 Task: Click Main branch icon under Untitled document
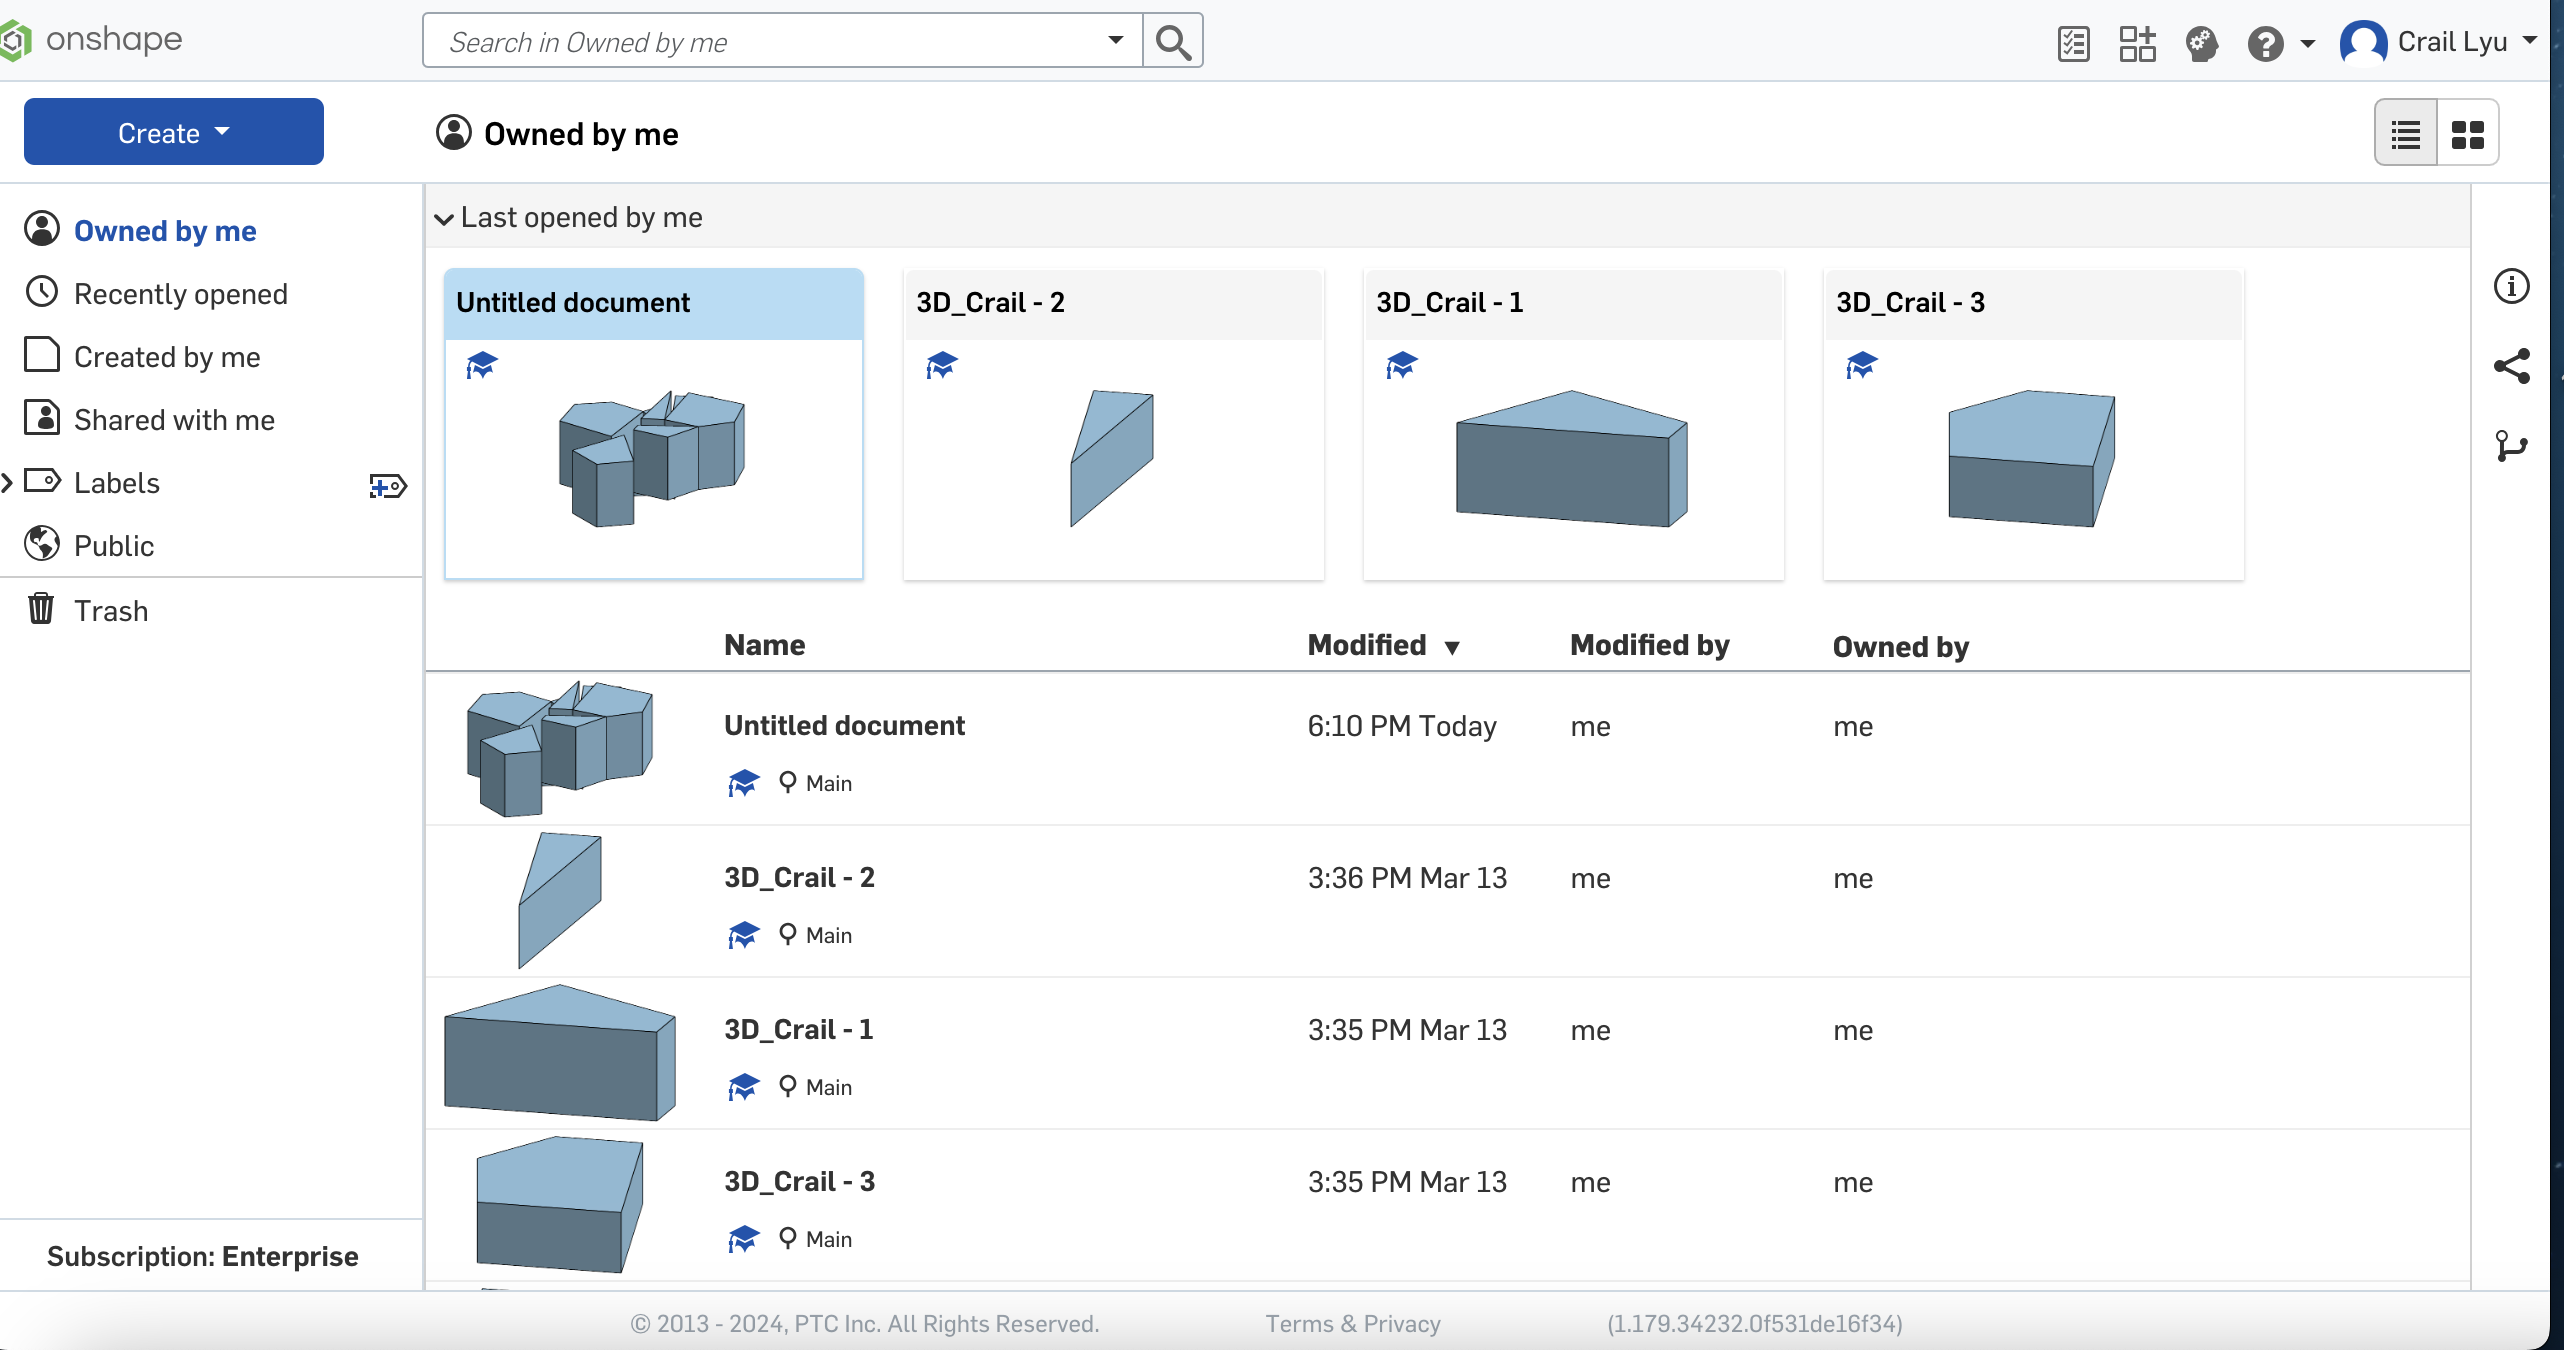point(788,782)
